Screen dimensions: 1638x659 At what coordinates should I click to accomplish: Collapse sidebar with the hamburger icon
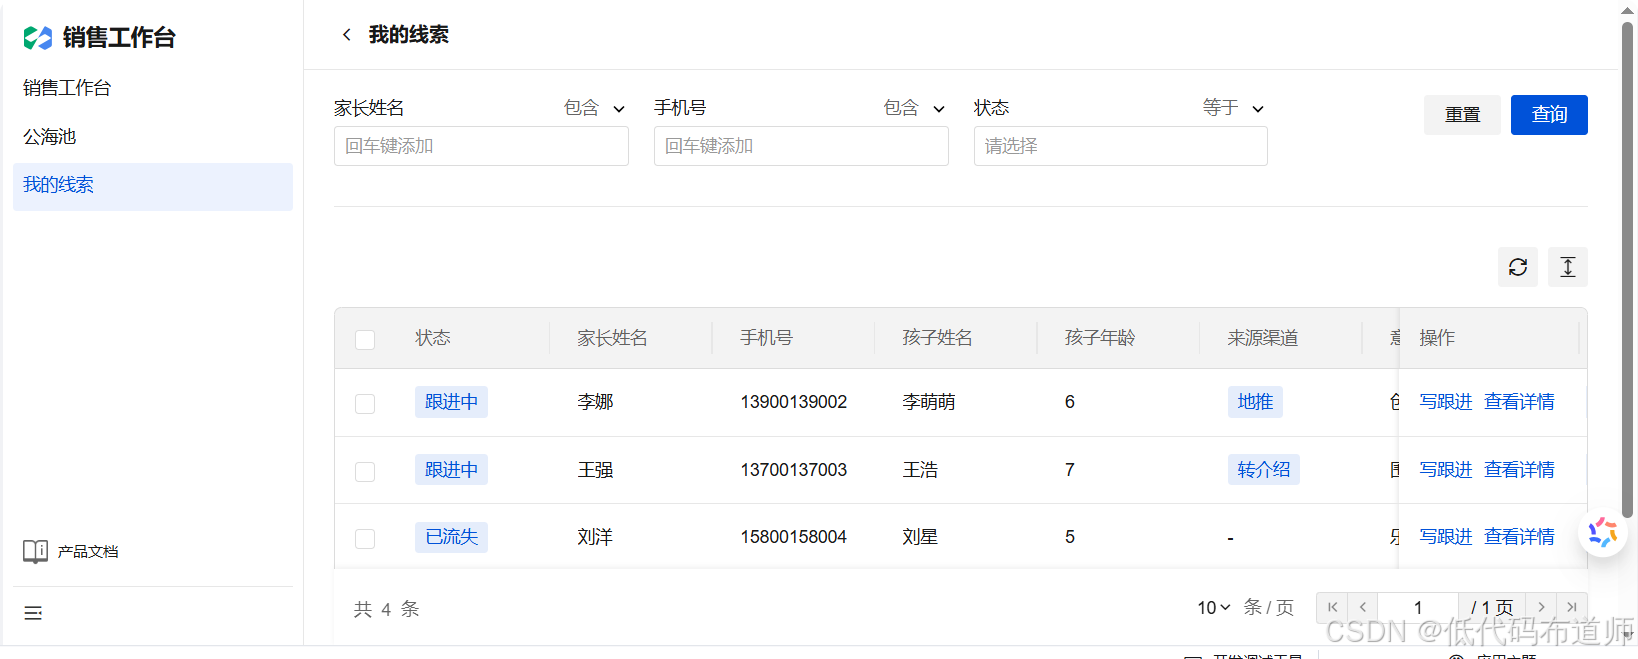(x=33, y=613)
